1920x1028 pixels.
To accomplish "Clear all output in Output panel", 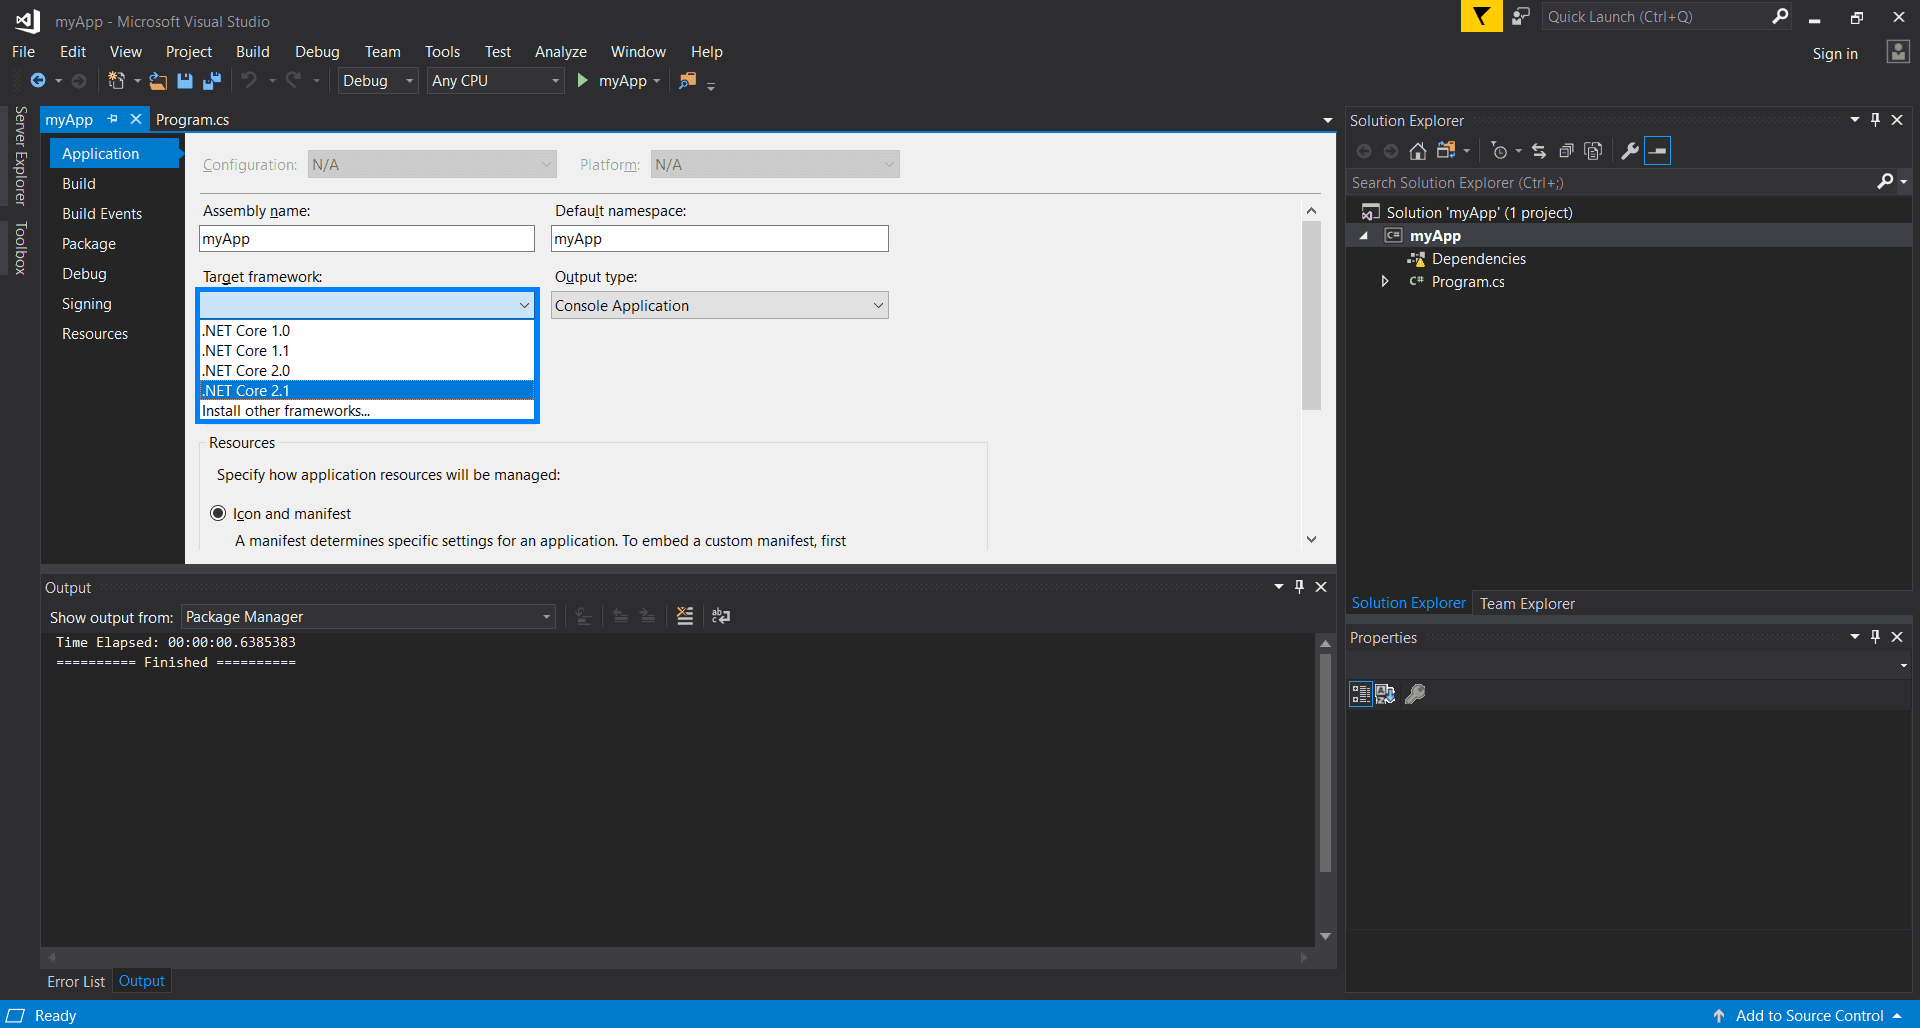I will [685, 616].
